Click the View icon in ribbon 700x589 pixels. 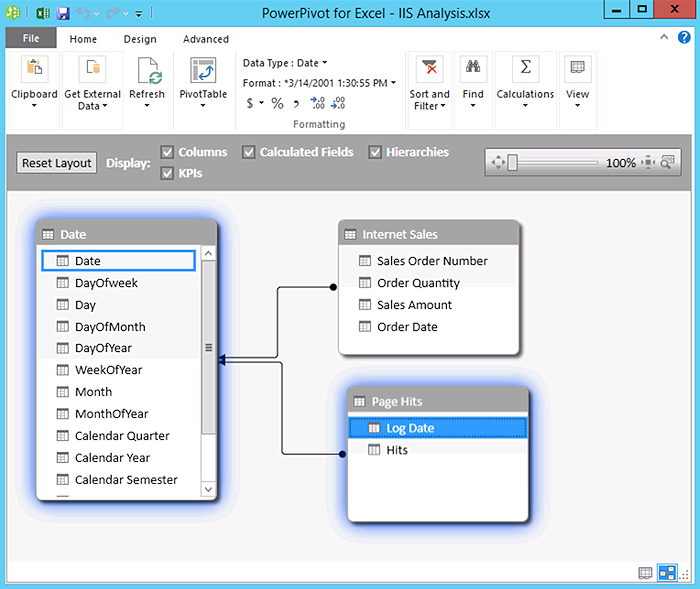578,69
